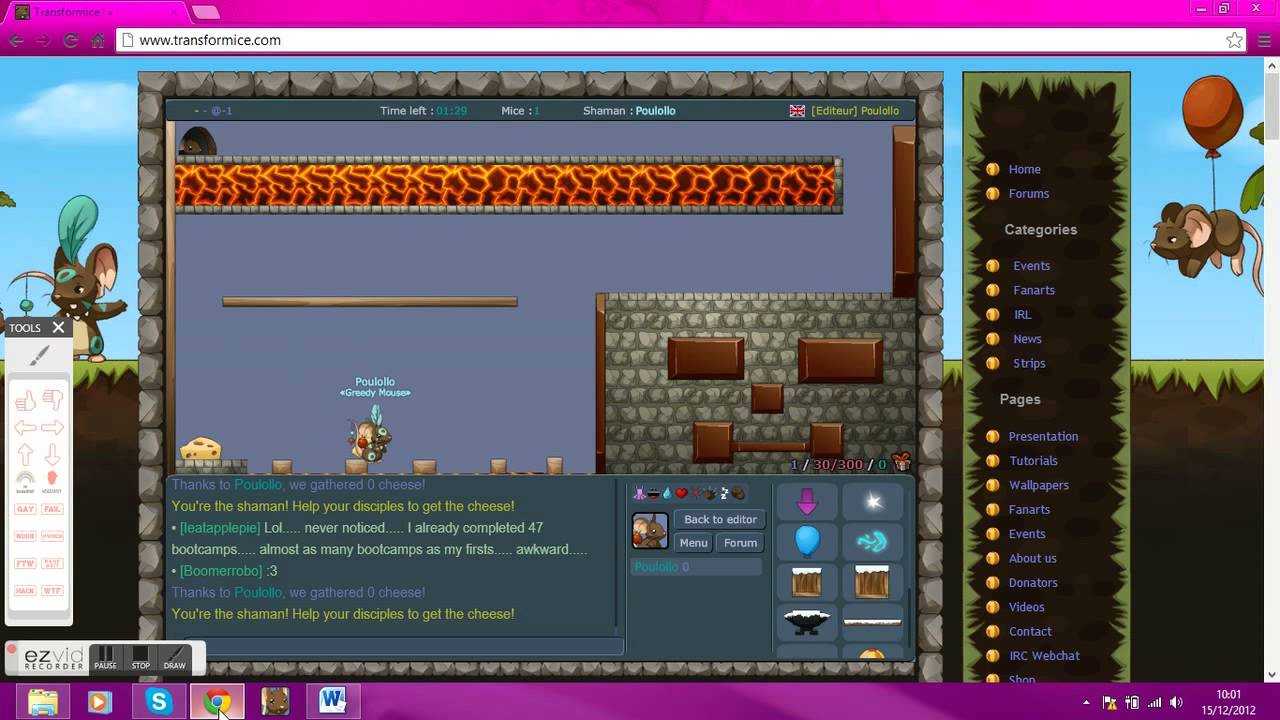Close the Tools panel
Image resolution: width=1280 pixels, height=720 pixels.
click(x=58, y=327)
